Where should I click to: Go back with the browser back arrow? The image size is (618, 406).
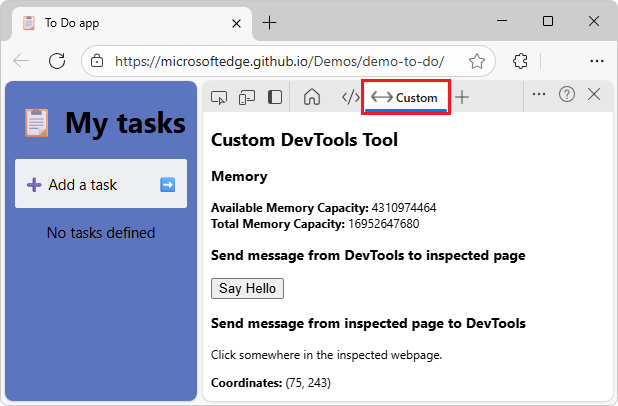coord(20,61)
